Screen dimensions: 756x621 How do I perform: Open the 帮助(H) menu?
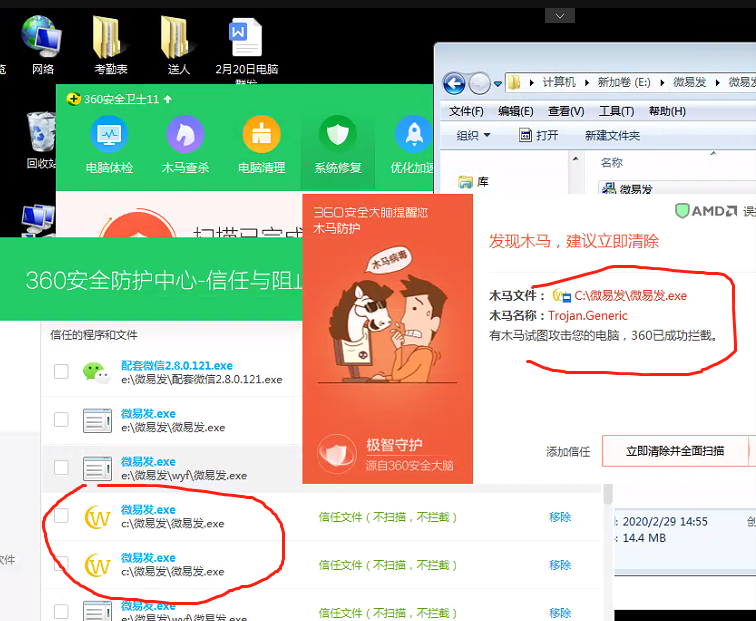pyautogui.click(x=667, y=111)
